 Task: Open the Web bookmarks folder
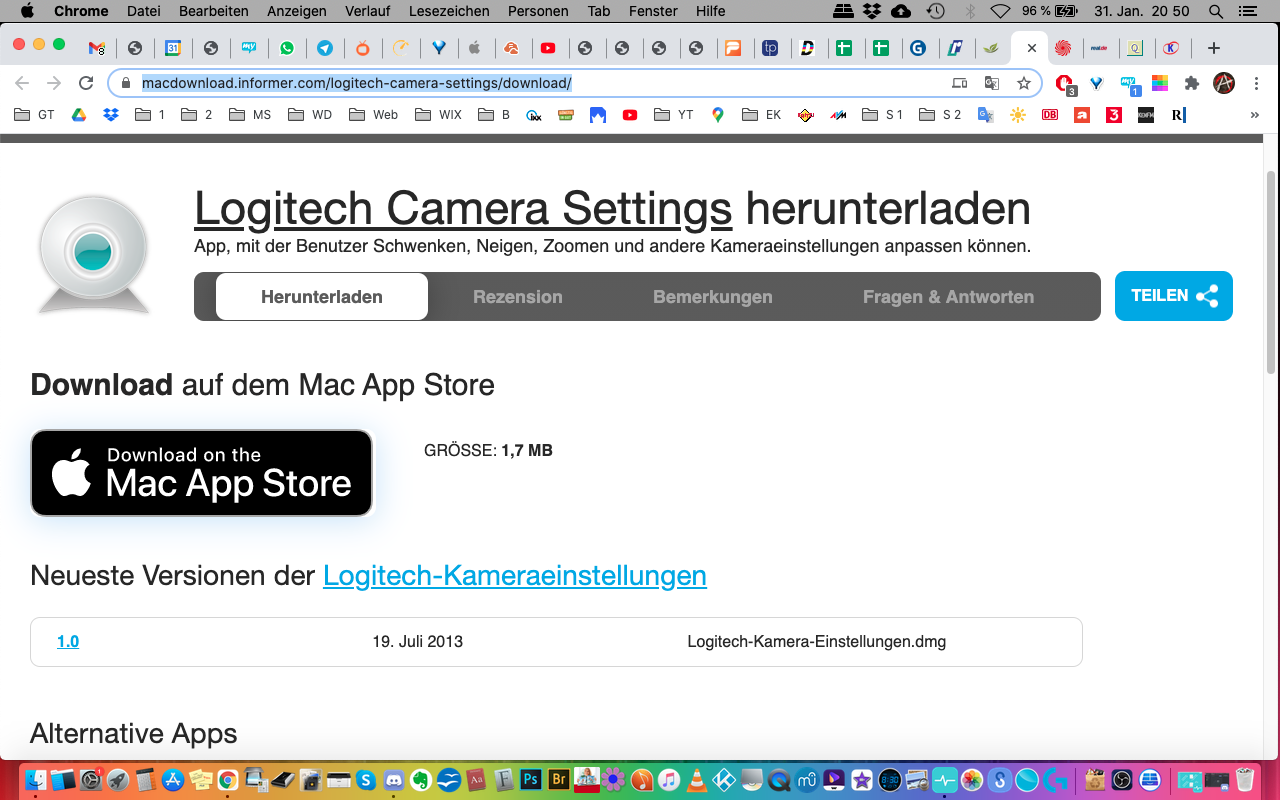click(x=374, y=115)
